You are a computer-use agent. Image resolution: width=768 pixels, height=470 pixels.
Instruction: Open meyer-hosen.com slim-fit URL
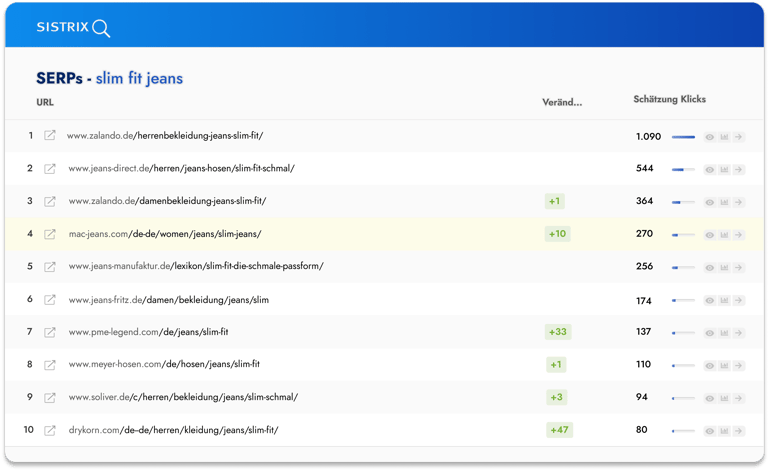pos(164,364)
